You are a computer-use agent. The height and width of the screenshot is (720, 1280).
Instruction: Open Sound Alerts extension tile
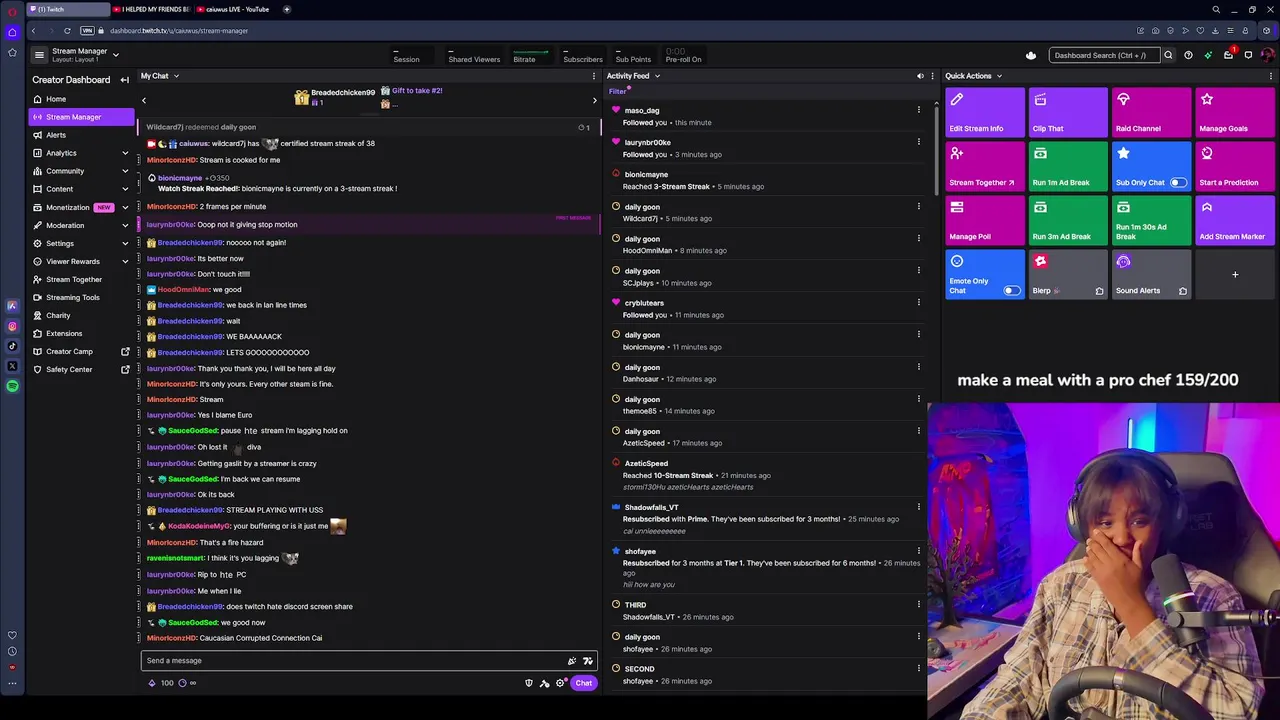(1152, 274)
